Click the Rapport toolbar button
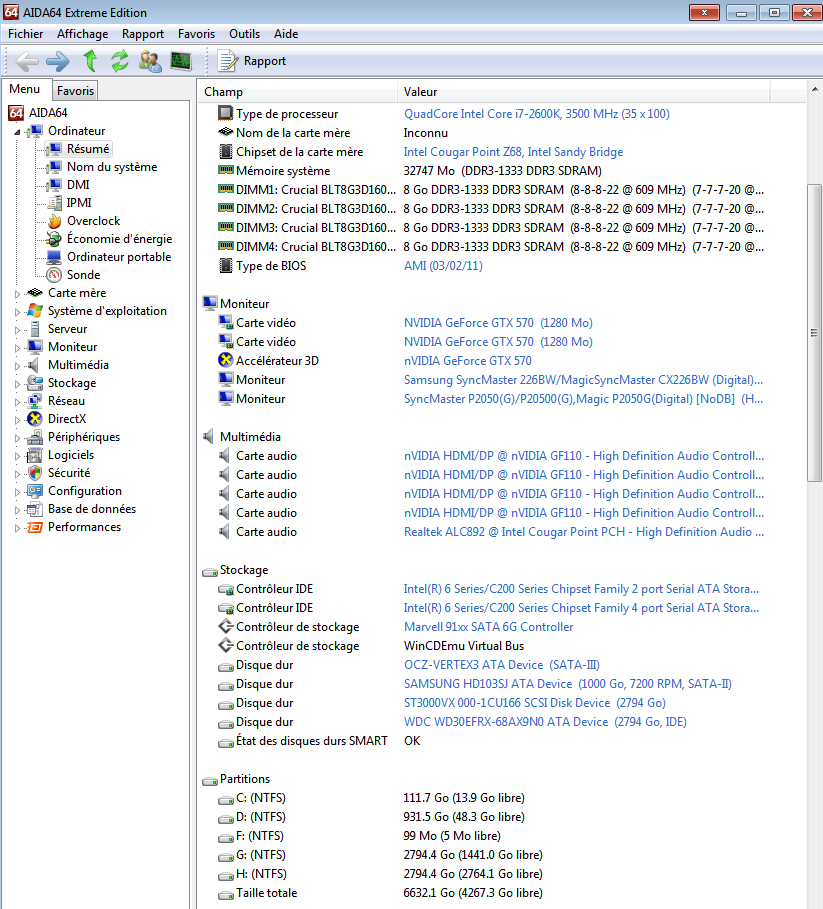 pyautogui.click(x=253, y=61)
